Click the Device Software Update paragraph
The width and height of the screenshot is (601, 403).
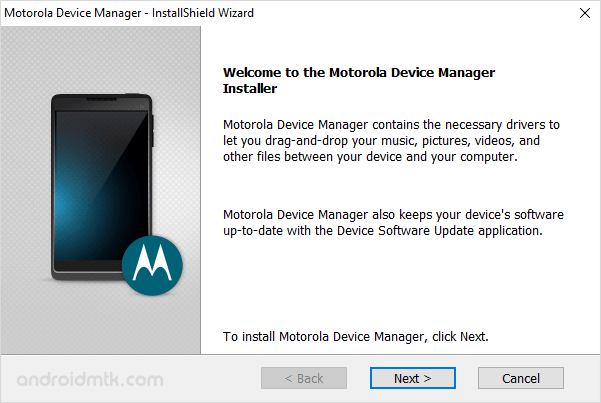(x=393, y=222)
